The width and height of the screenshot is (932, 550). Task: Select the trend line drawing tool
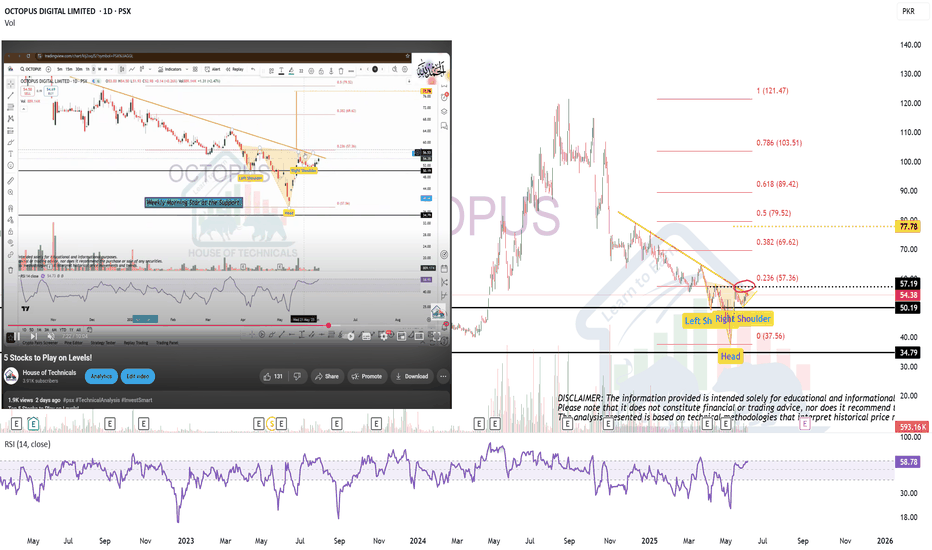[x=11, y=96]
